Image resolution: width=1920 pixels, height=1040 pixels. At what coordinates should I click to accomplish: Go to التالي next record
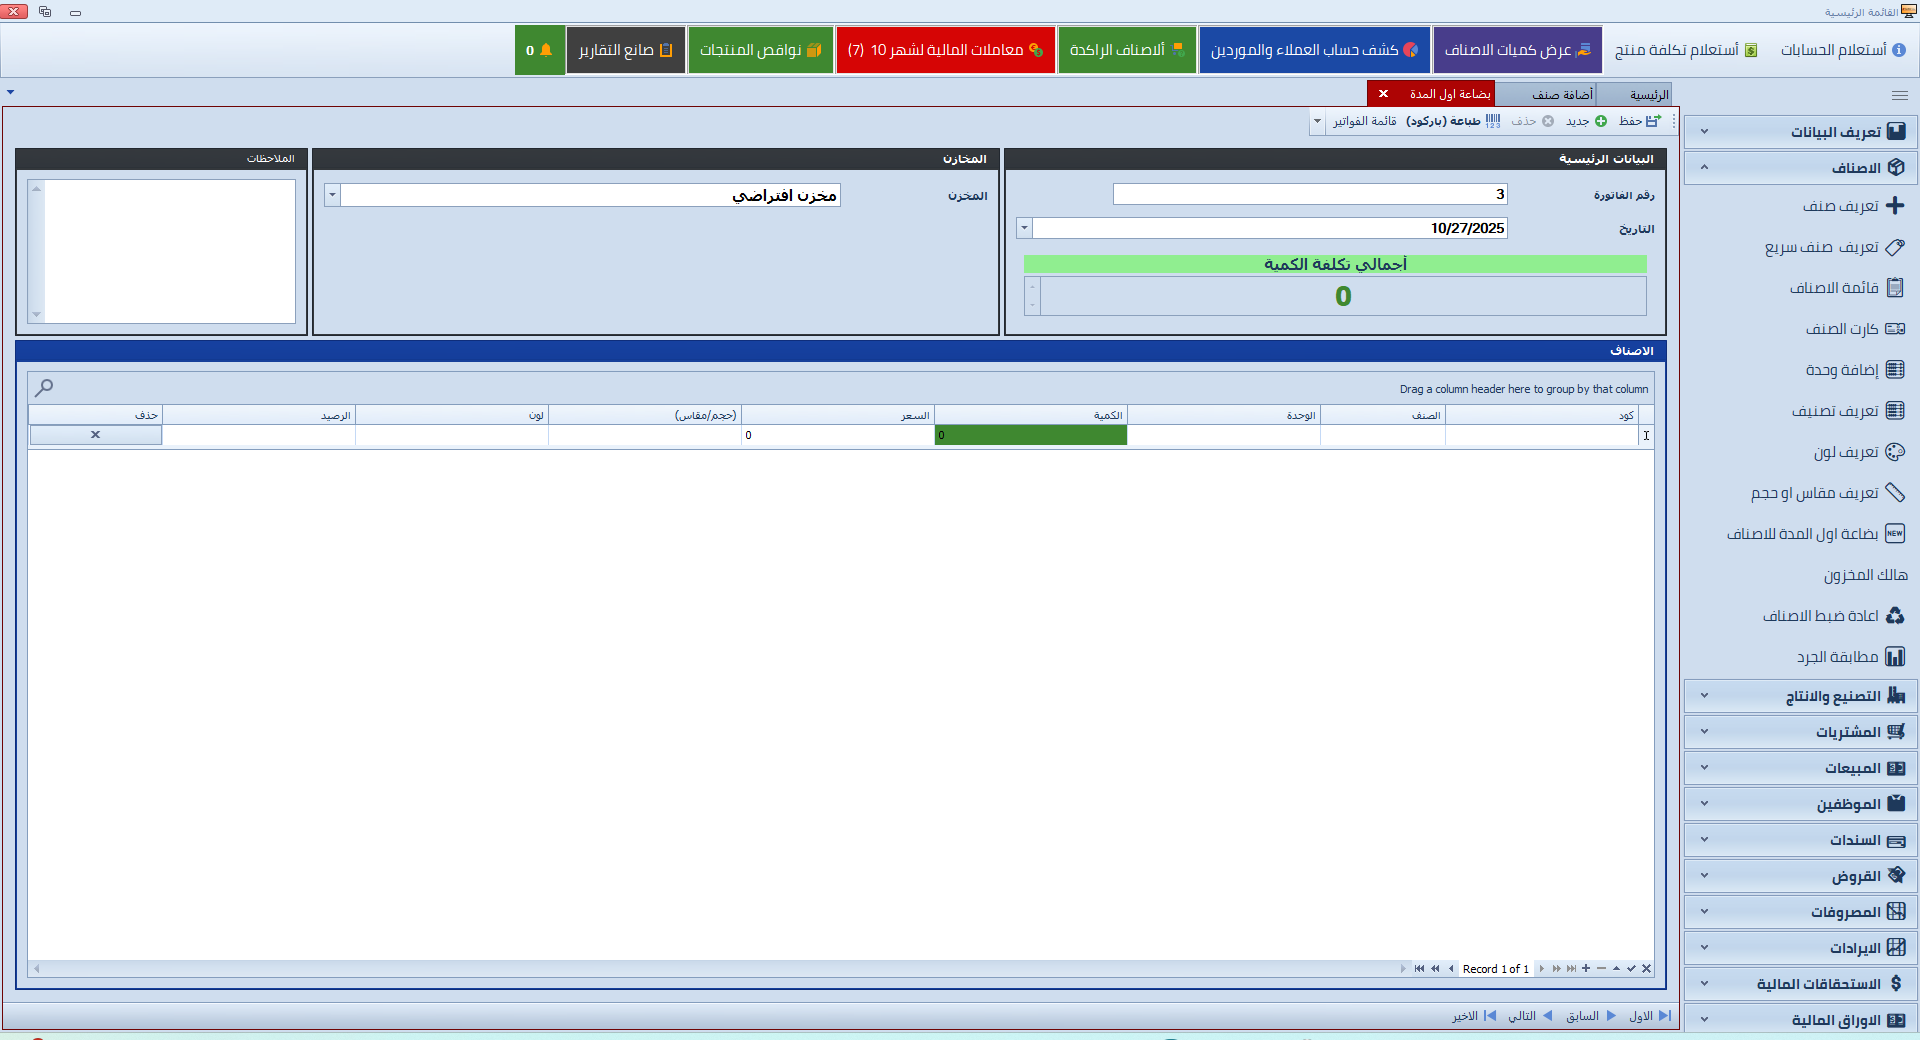[1531, 1016]
